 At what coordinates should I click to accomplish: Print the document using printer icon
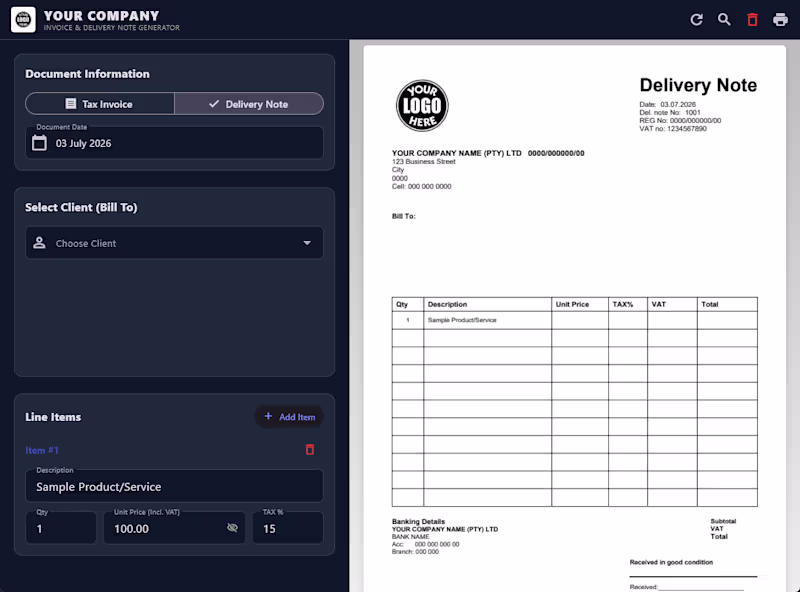(x=780, y=20)
